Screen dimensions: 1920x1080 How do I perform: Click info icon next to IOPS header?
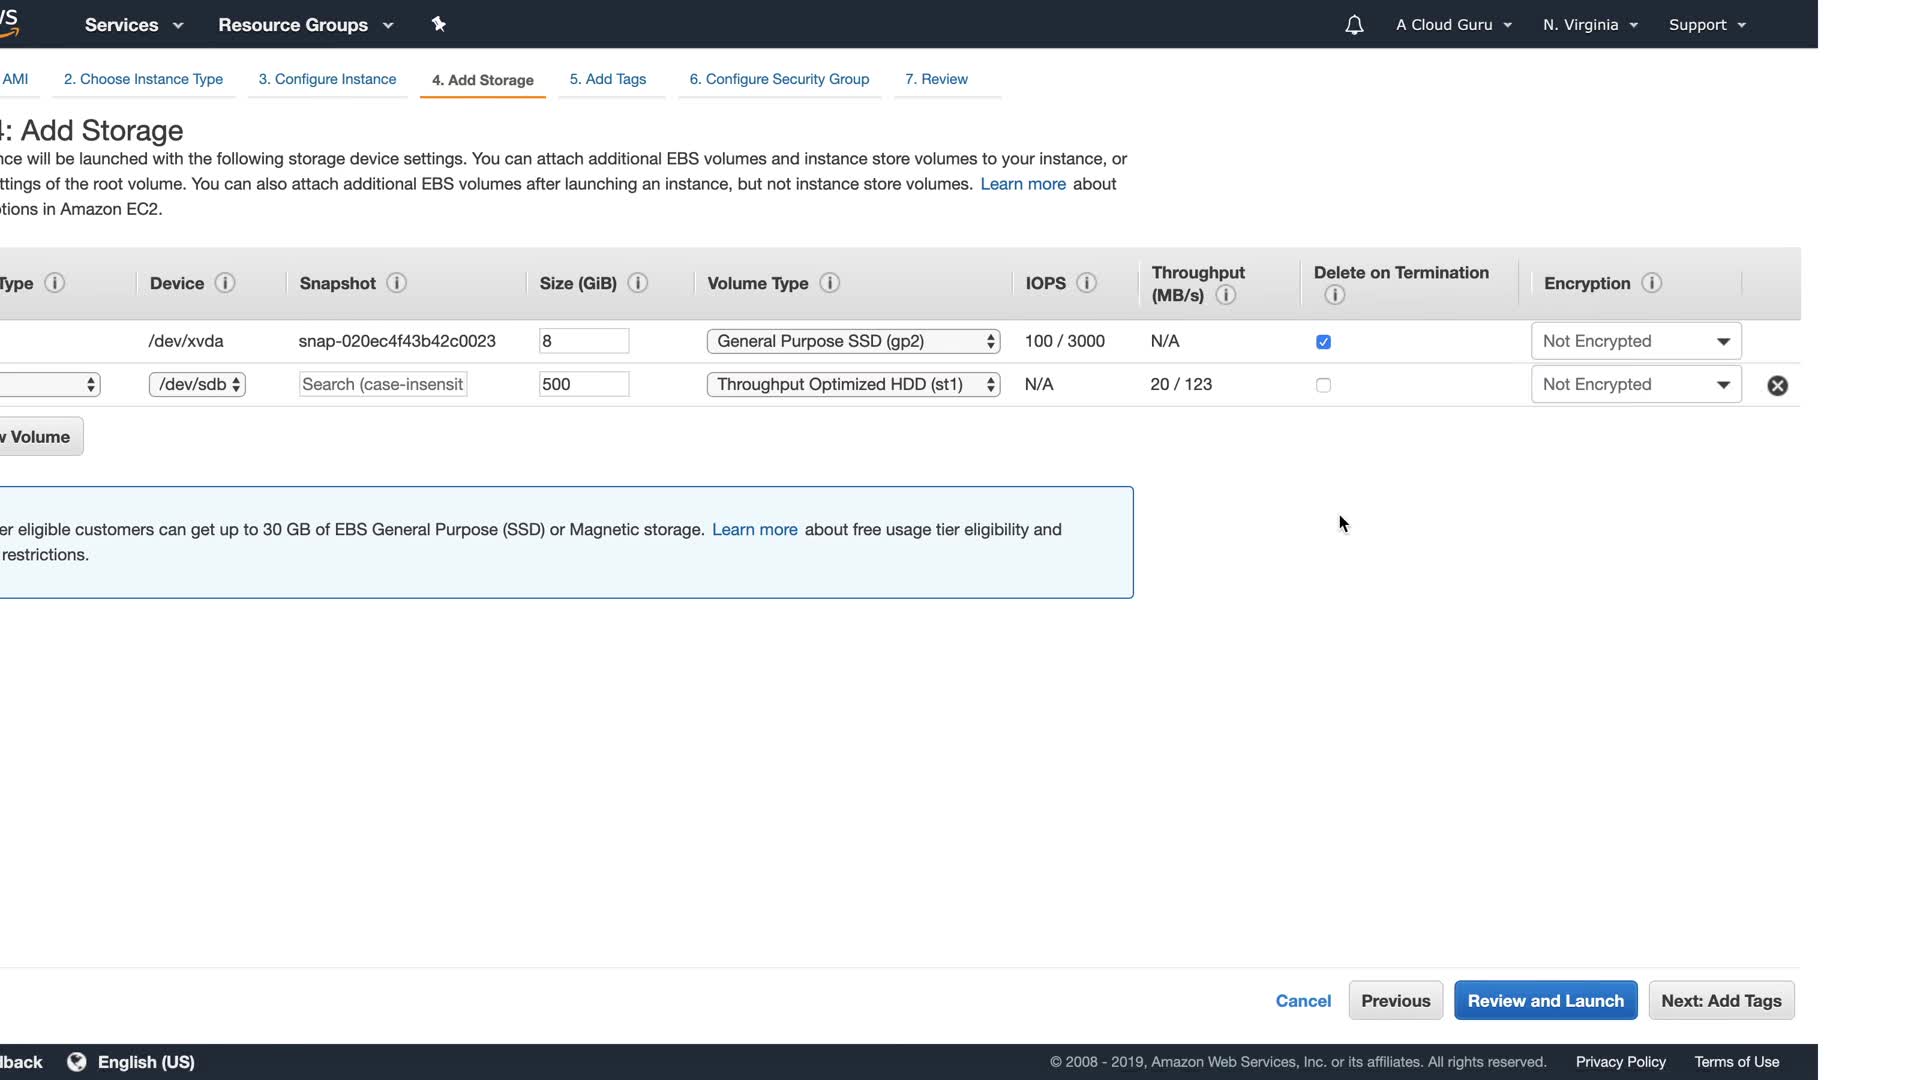(1087, 283)
